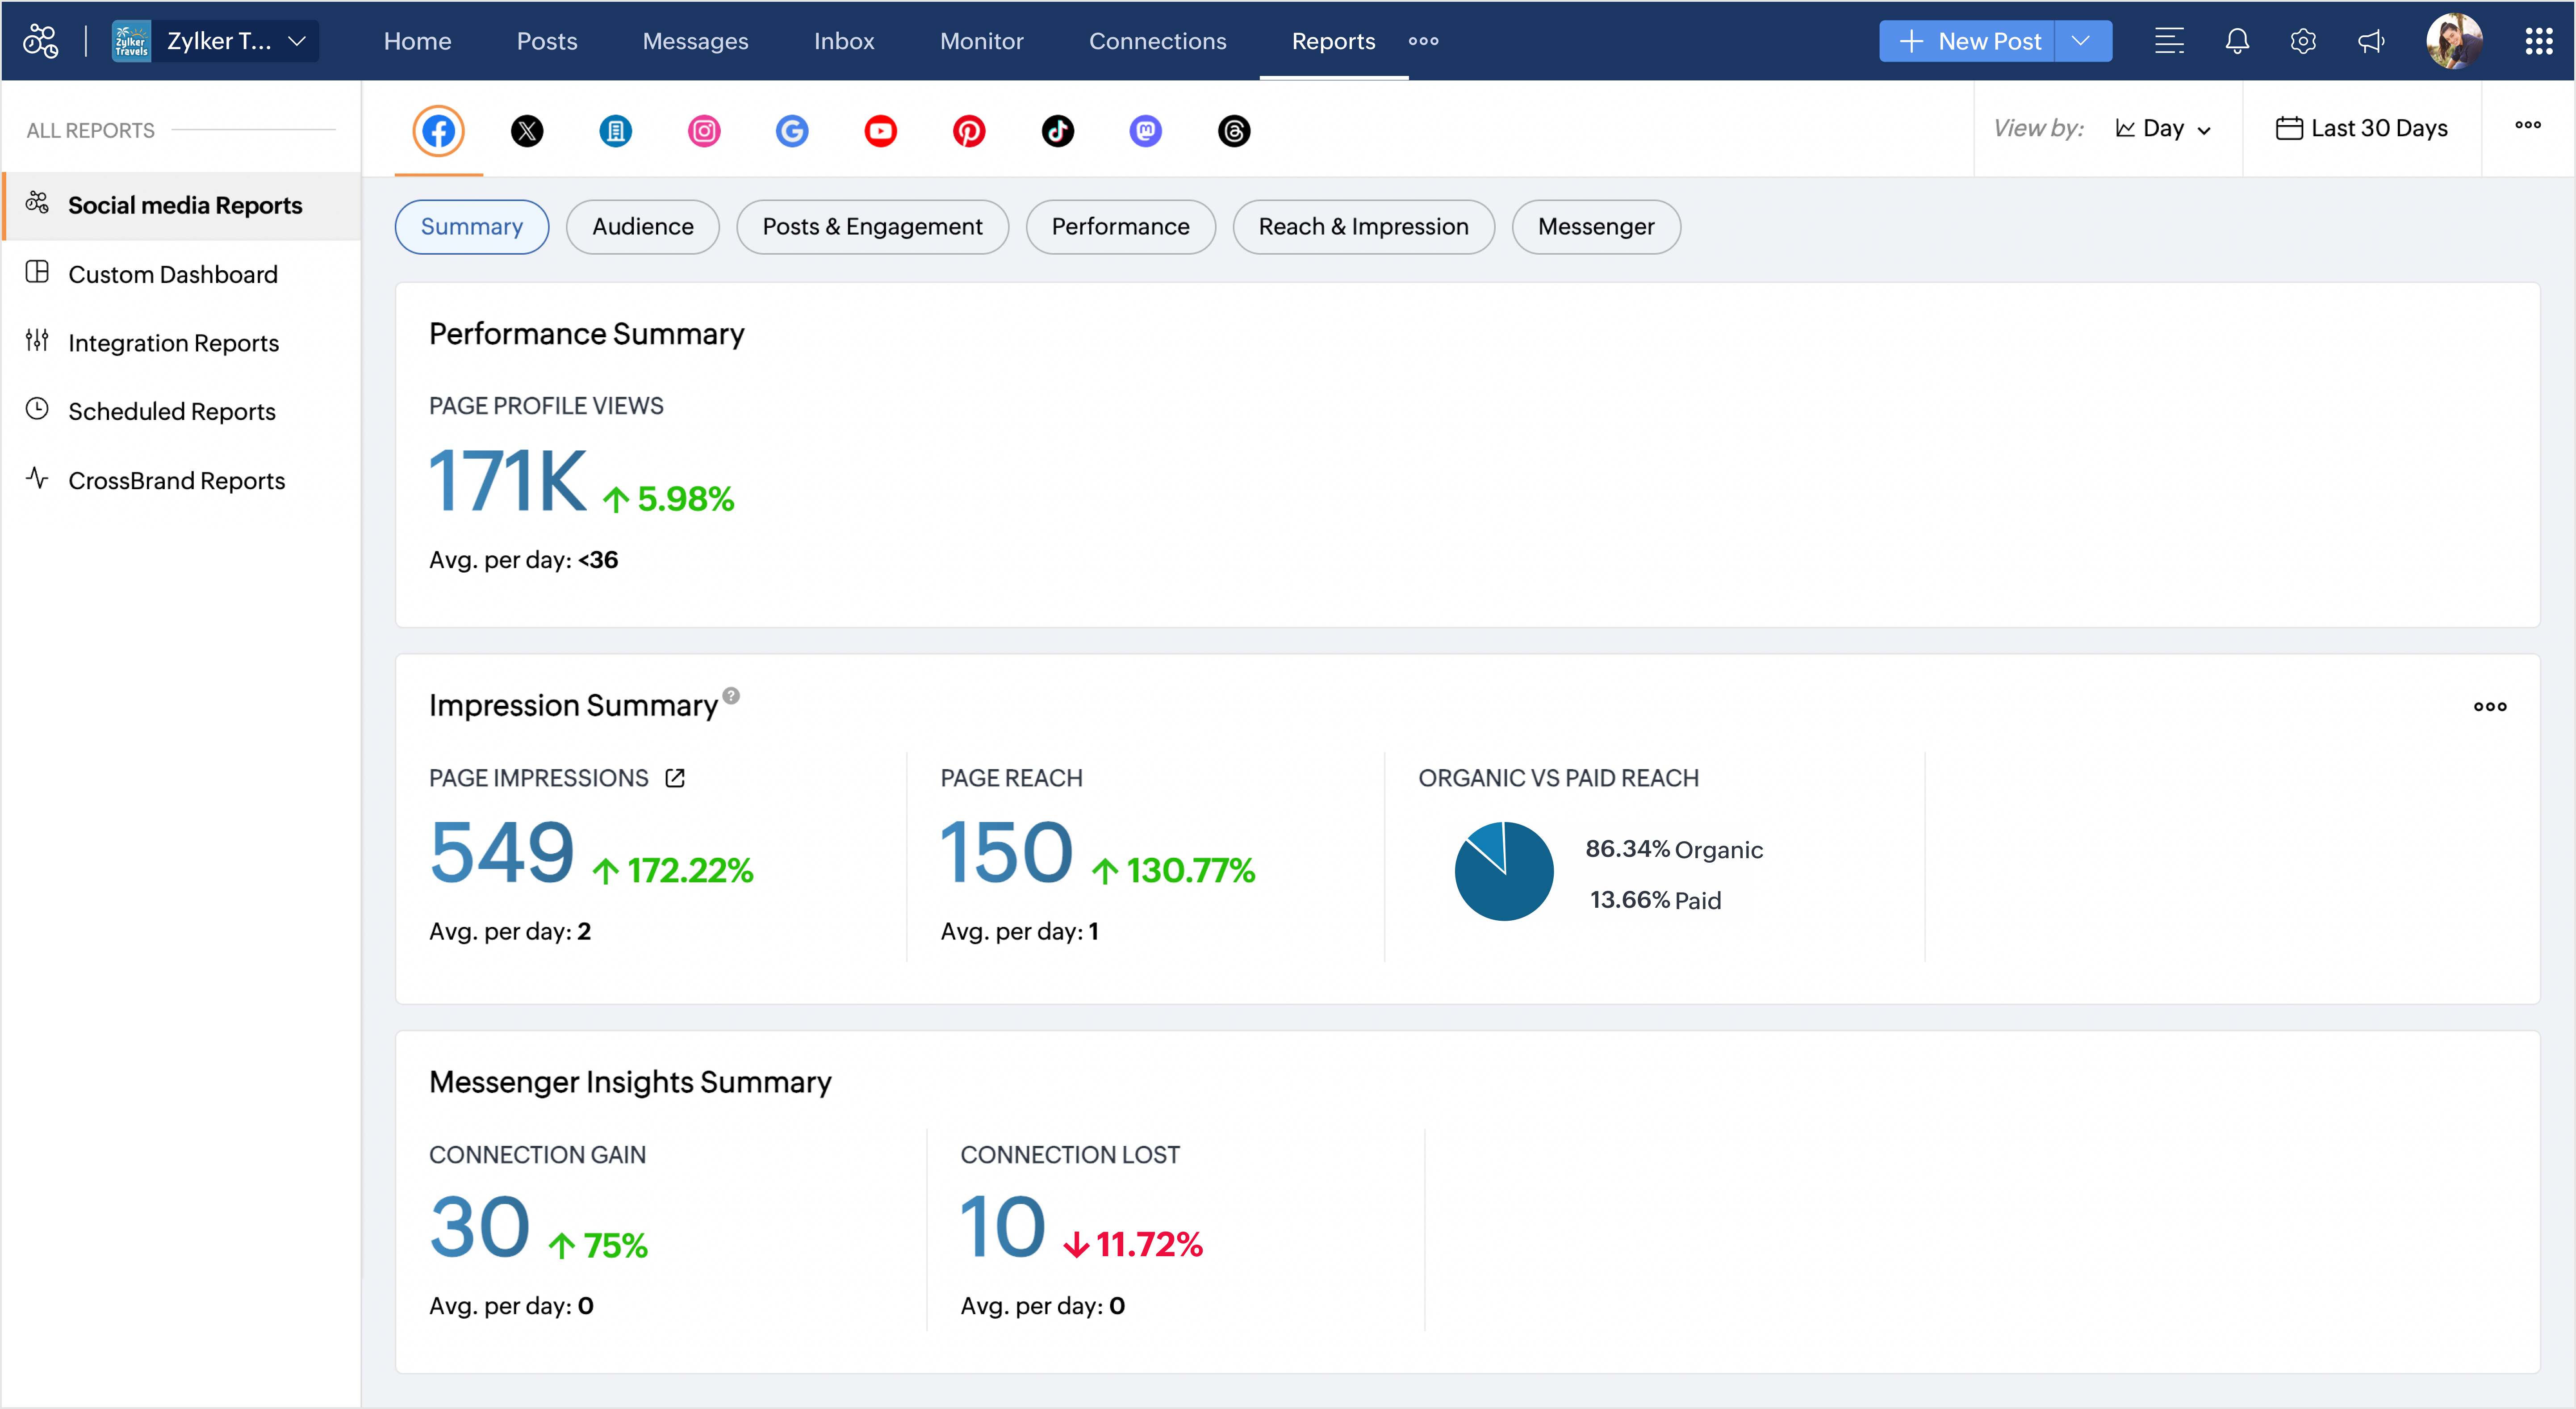Open the View by Day dropdown
The width and height of the screenshot is (2576, 1409).
tap(2163, 129)
